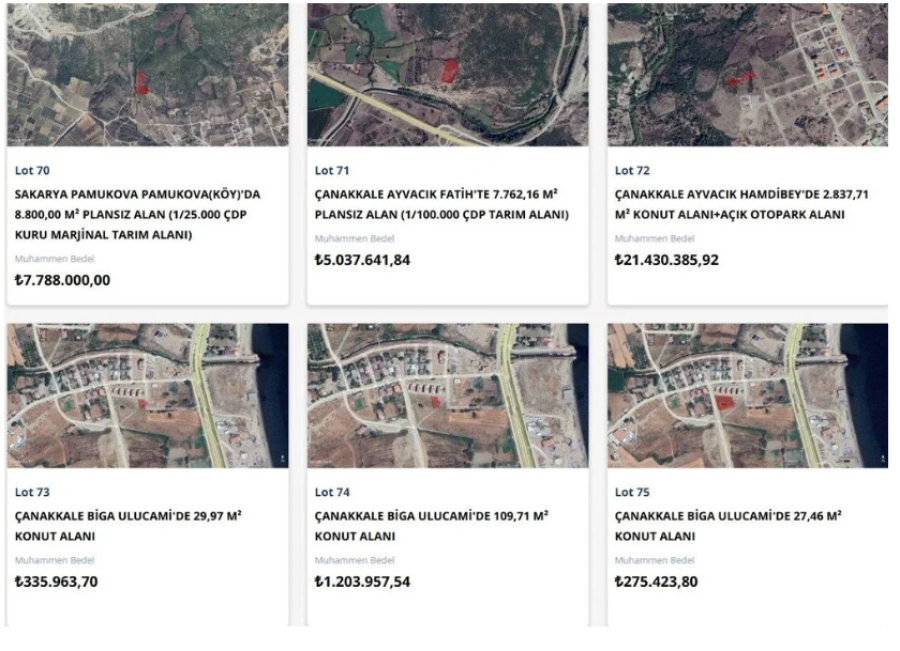900x651 pixels.
Task: Click the Lot 73 label
Action: pos(32,492)
